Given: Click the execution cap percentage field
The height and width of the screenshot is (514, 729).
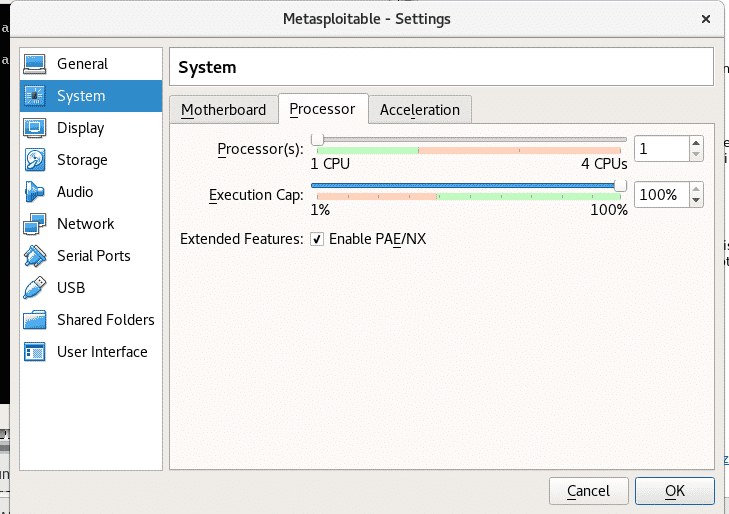Looking at the screenshot, I should coord(661,194).
